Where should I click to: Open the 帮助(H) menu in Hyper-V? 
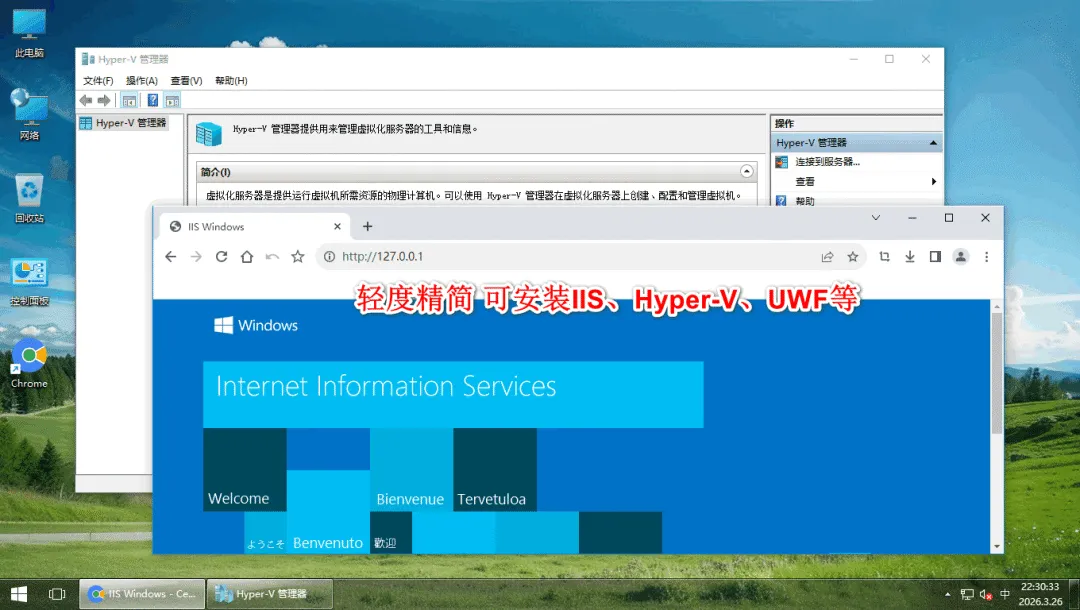point(231,81)
